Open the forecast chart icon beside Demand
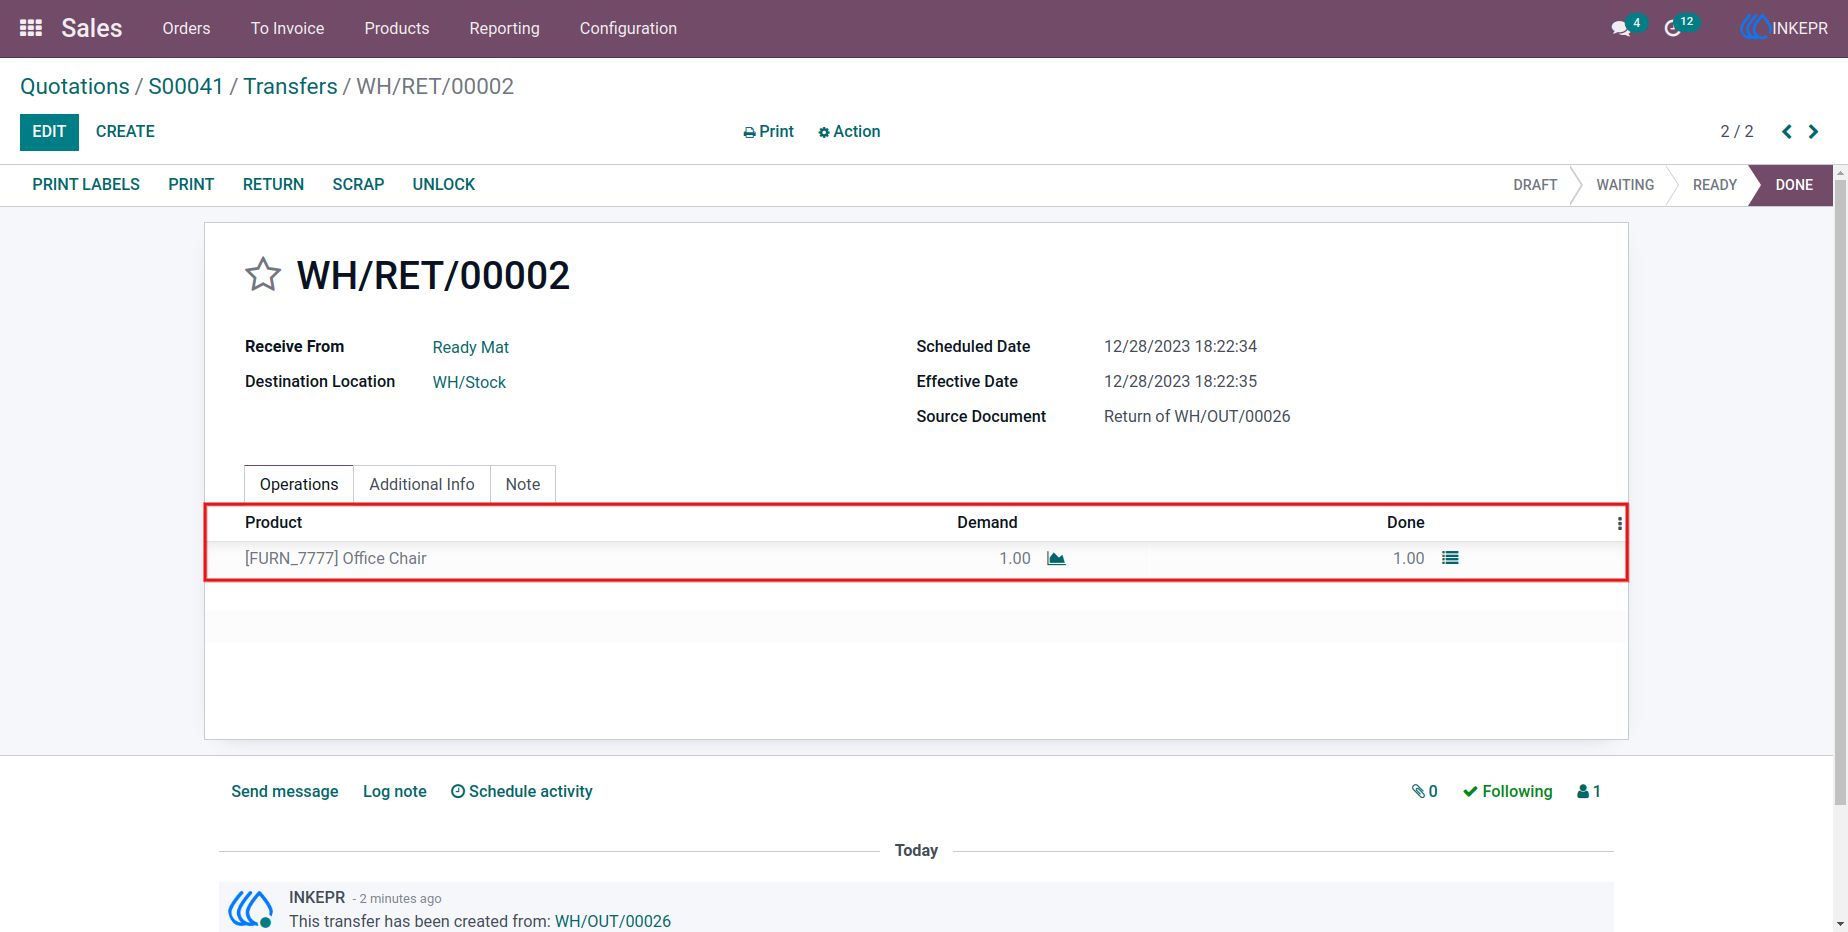The image size is (1848, 932). pos(1056,558)
